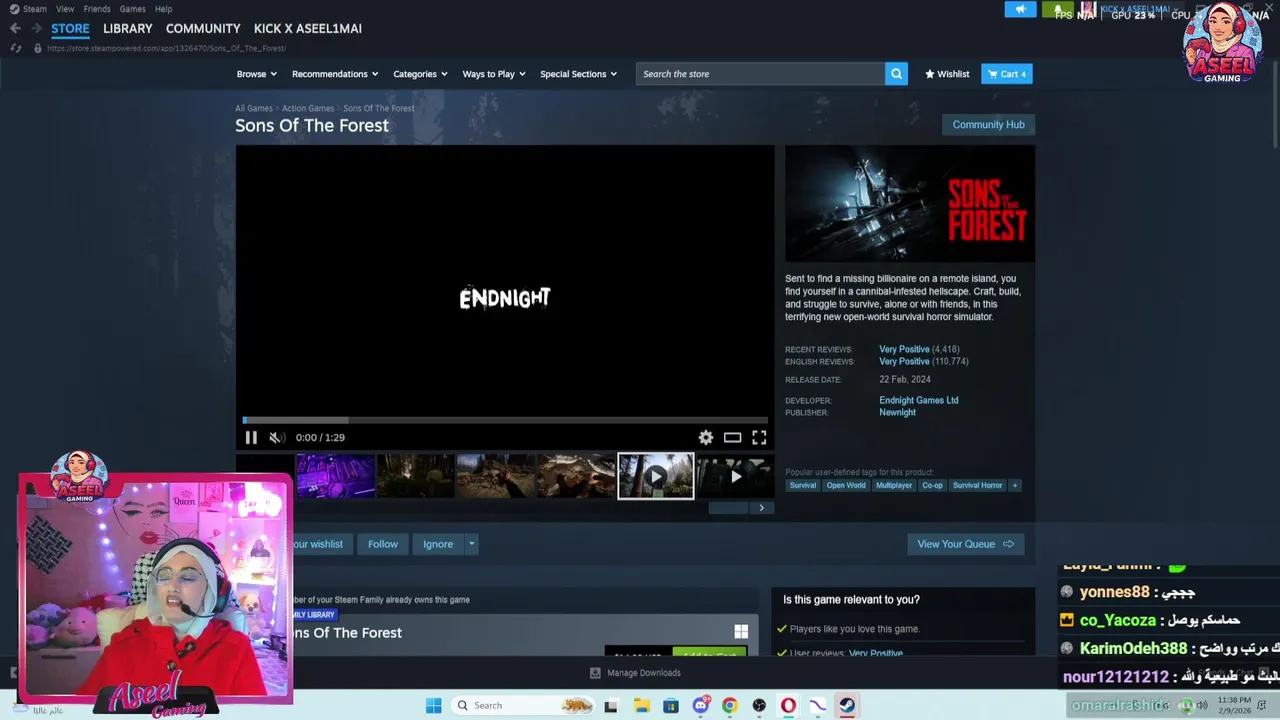Click the Follow button

pyautogui.click(x=382, y=544)
